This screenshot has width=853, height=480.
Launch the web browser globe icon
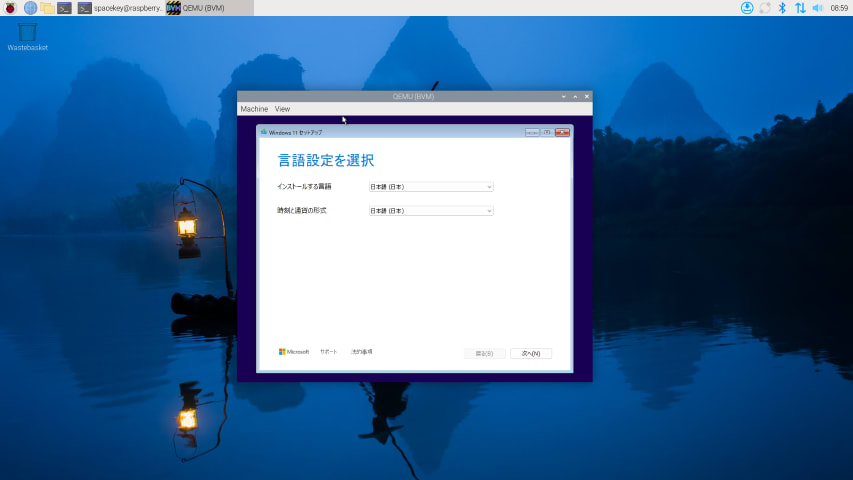click(x=30, y=8)
